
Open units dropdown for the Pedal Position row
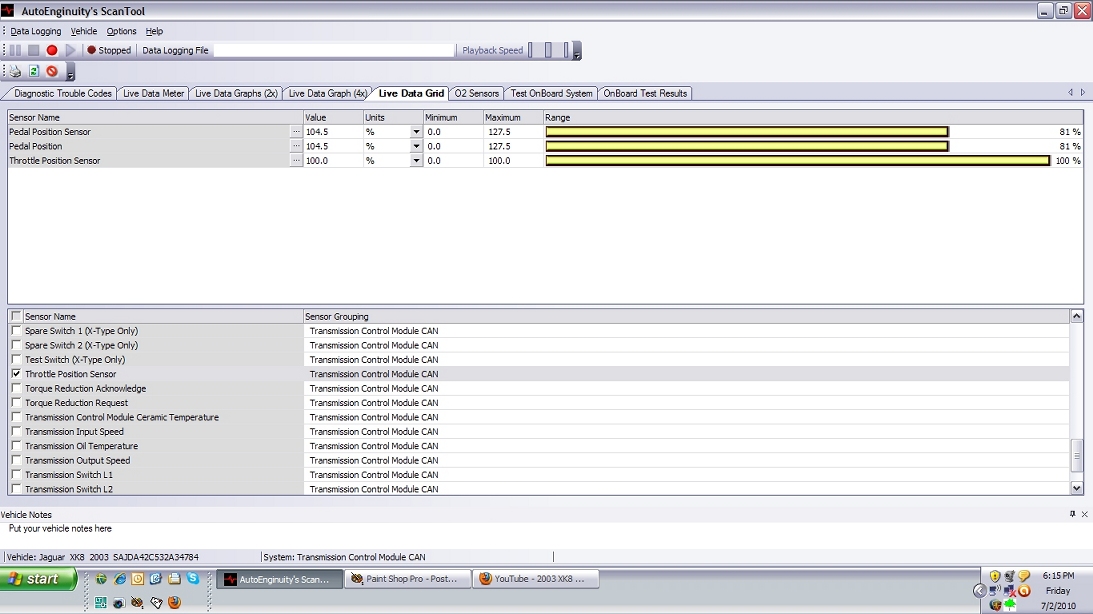click(x=416, y=146)
